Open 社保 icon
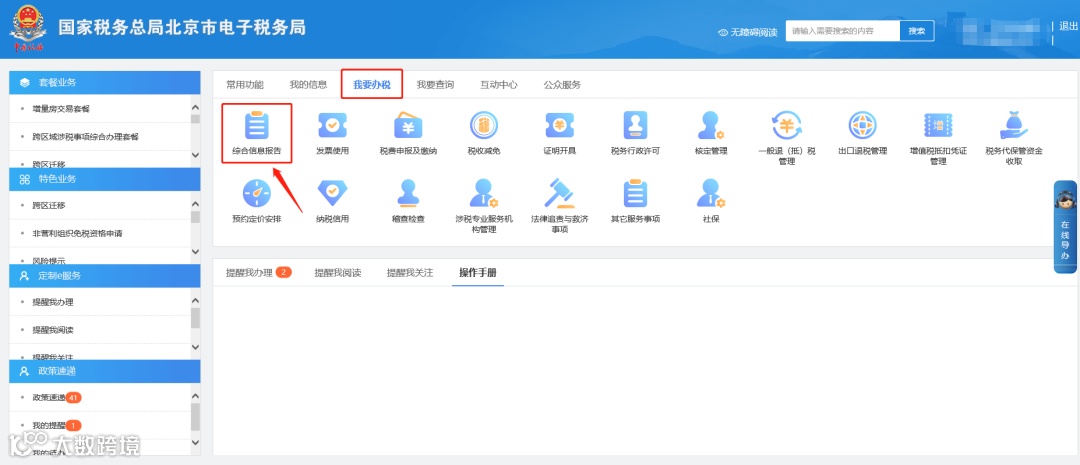Viewport: 1080px width, 465px height. (x=711, y=194)
